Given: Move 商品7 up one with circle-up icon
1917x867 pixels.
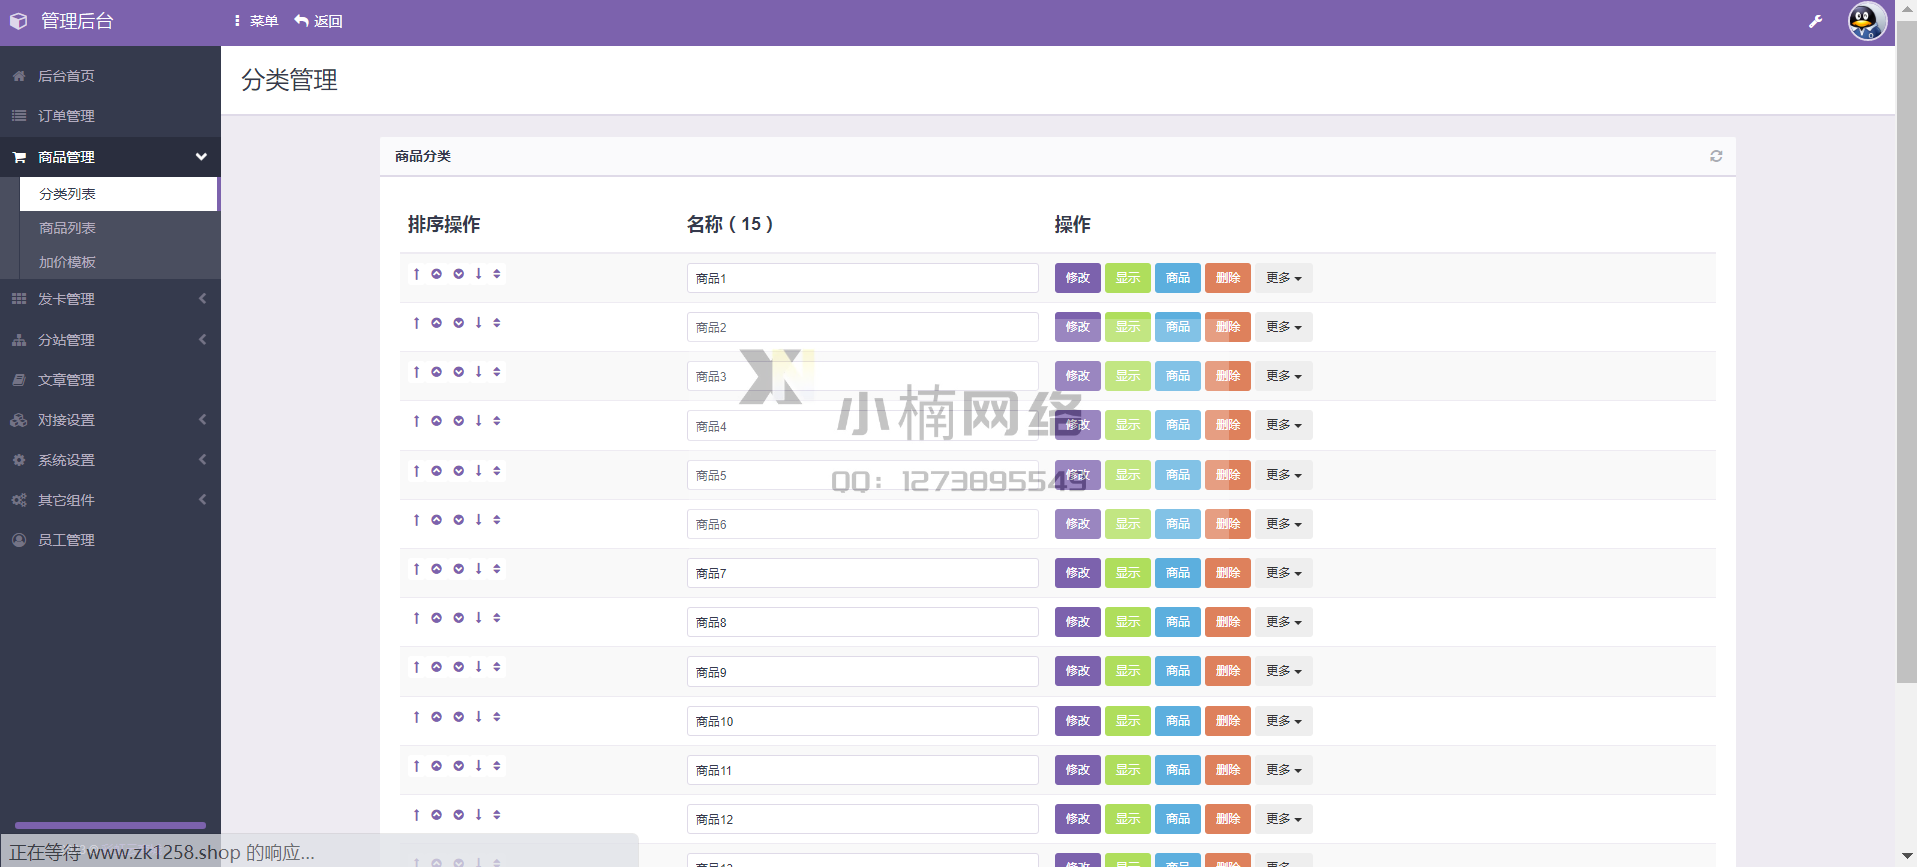Looking at the screenshot, I should (x=437, y=569).
